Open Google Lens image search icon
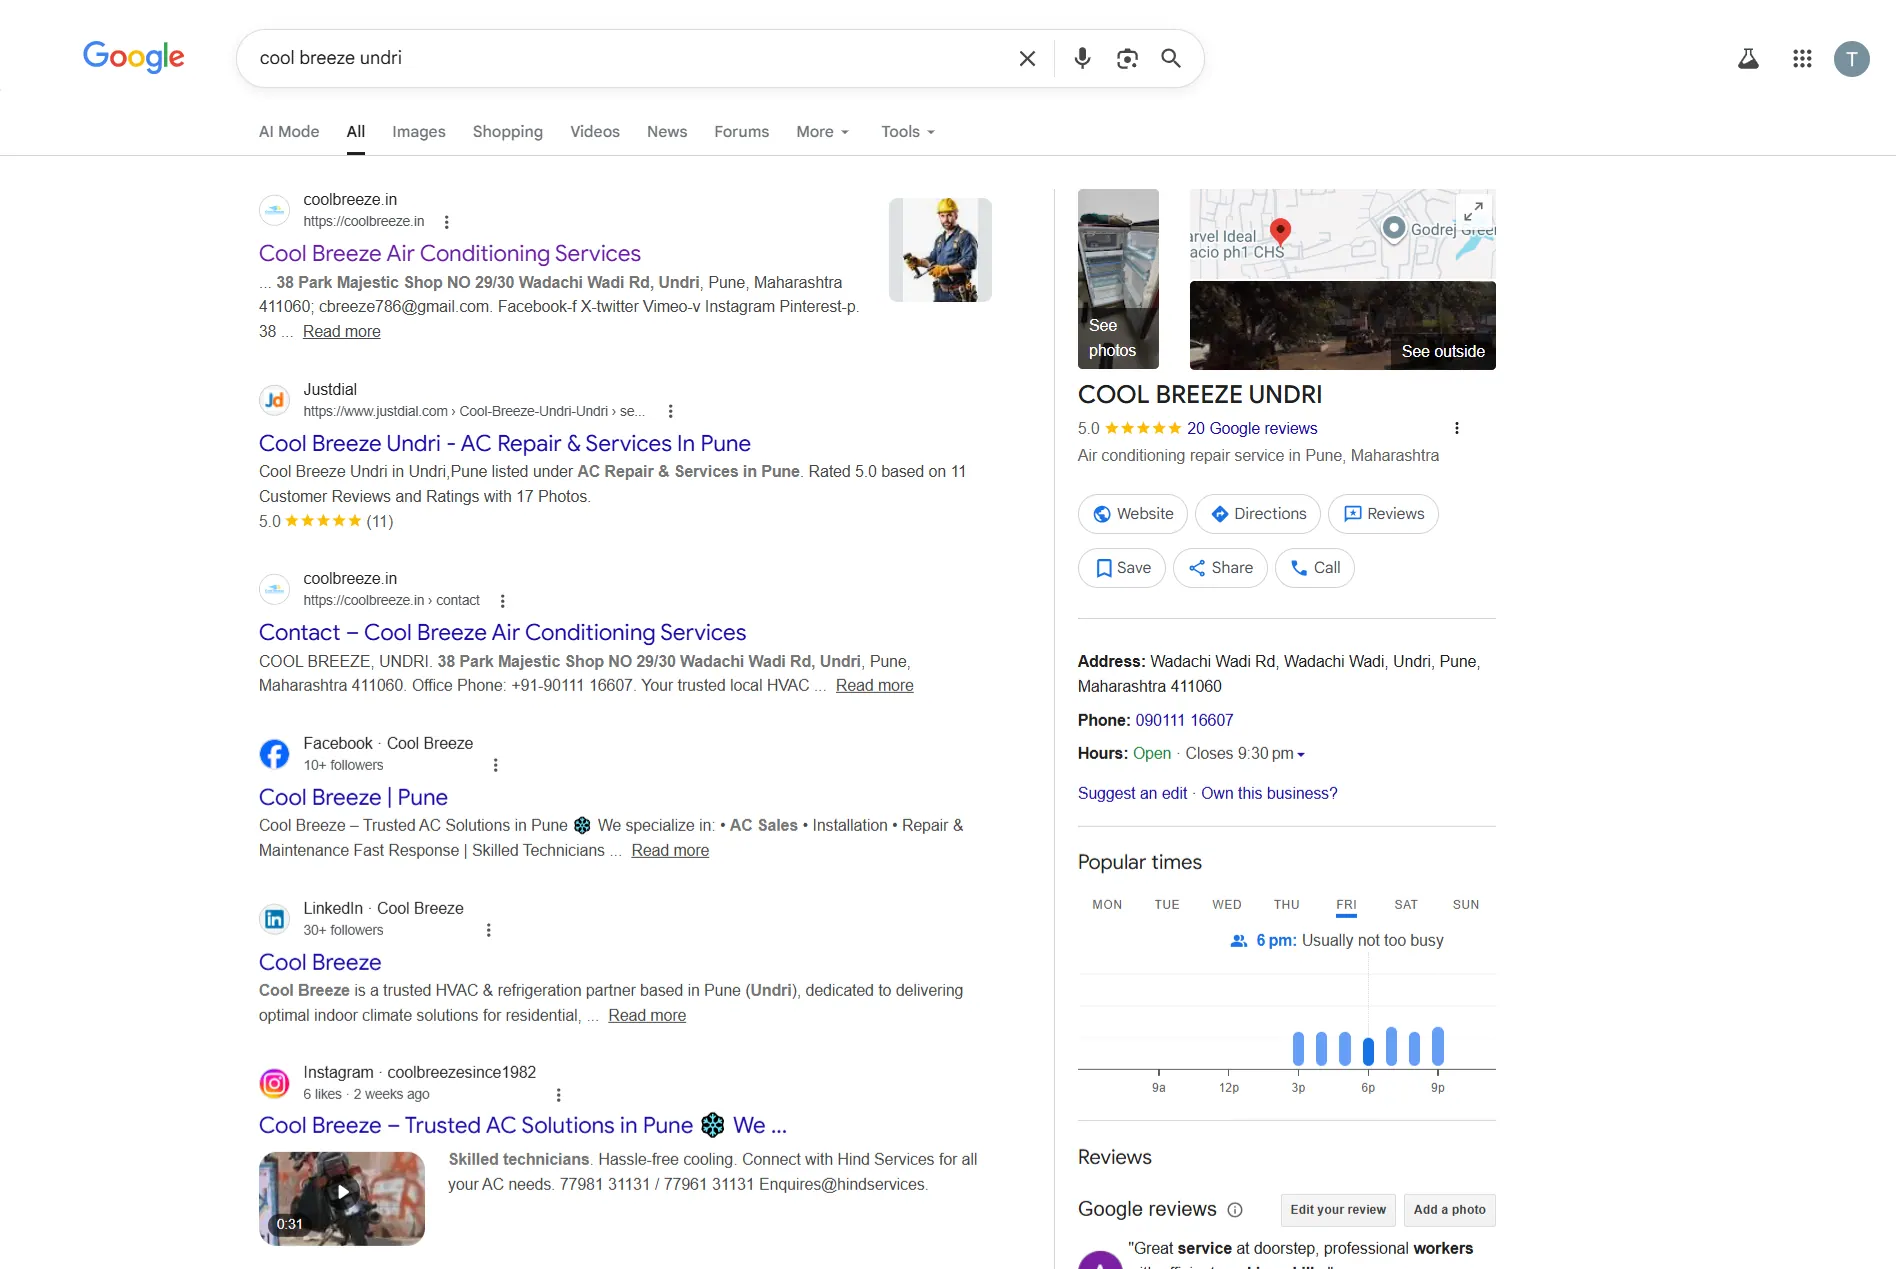Screen dimensions: 1896x1269 click(x=1127, y=59)
